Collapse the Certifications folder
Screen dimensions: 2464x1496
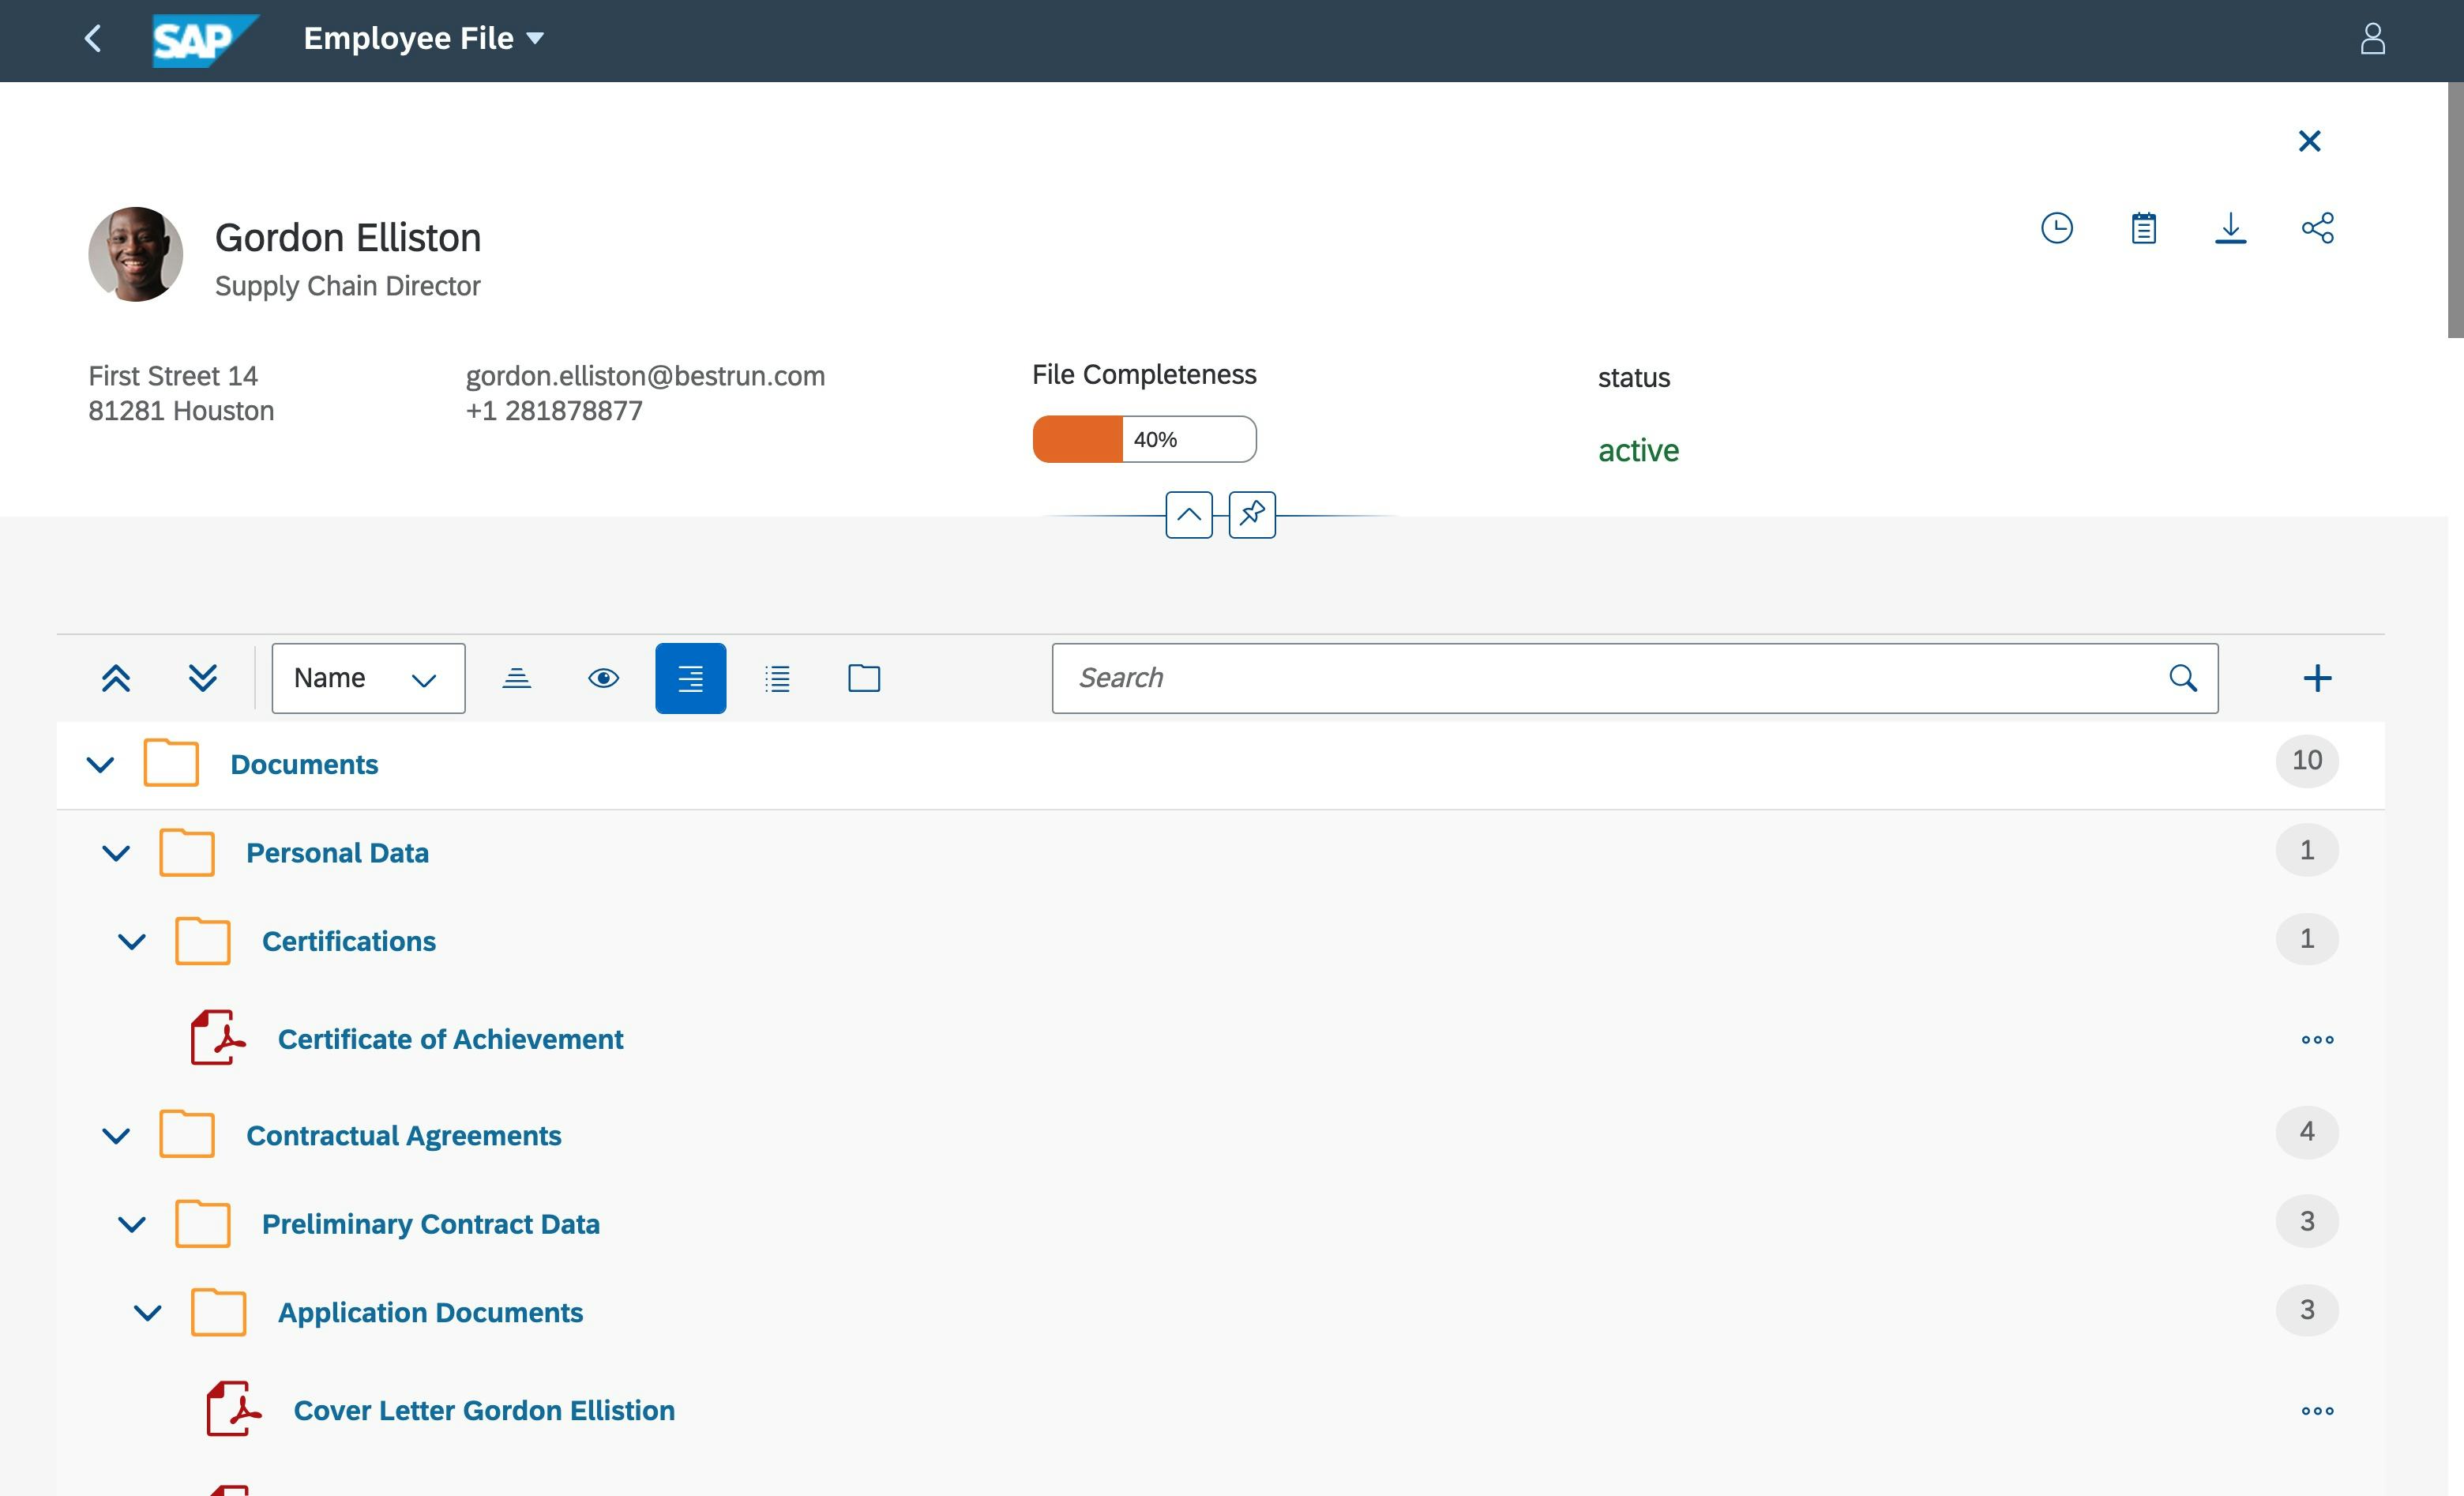pyautogui.click(x=131, y=940)
